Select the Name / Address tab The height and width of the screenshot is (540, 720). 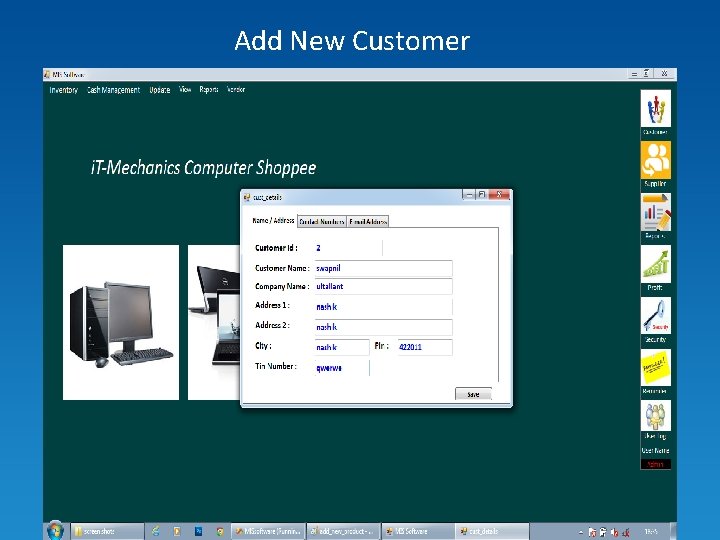coord(273,221)
